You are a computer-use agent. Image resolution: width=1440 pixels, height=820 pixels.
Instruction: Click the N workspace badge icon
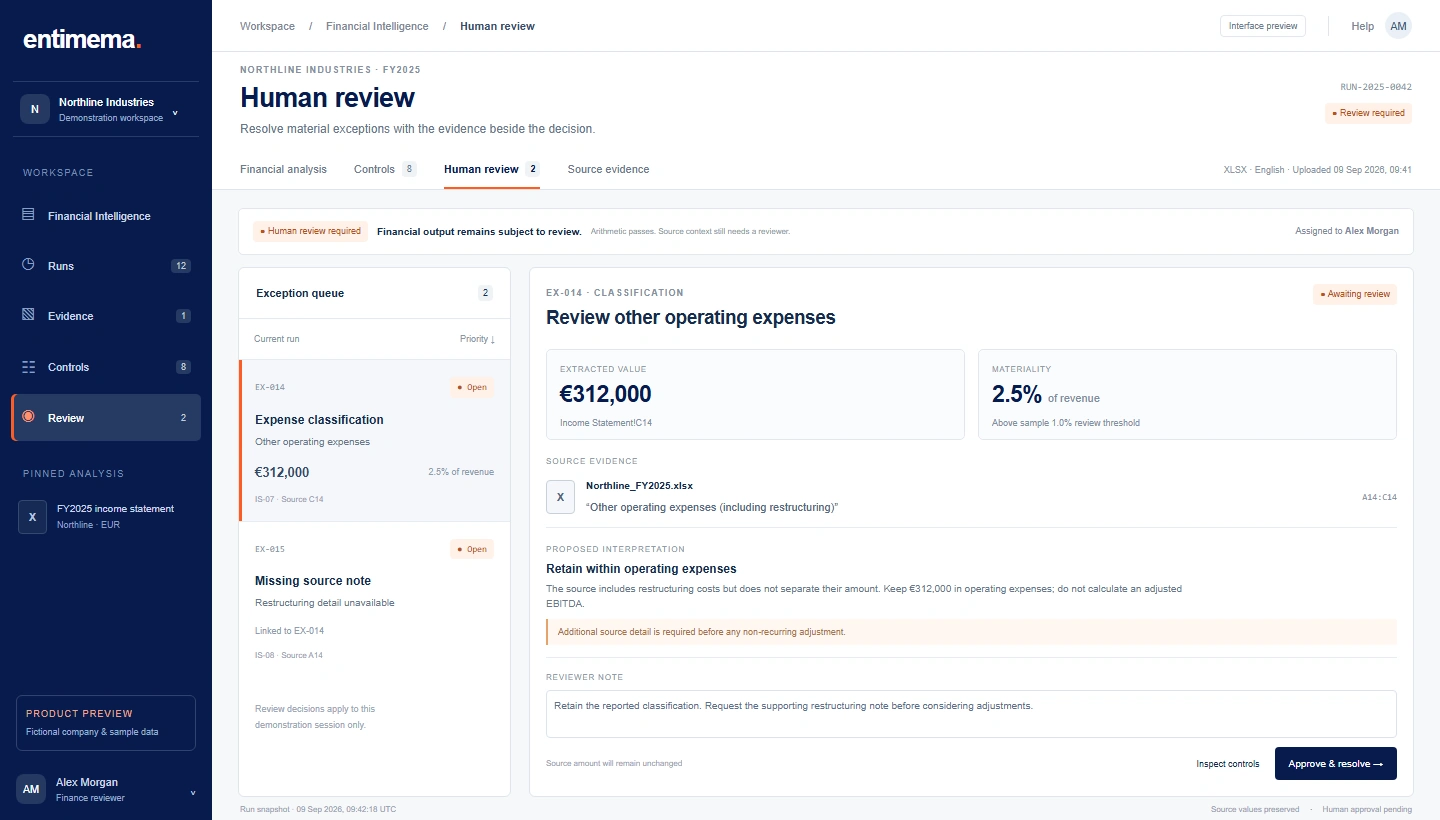(35, 109)
